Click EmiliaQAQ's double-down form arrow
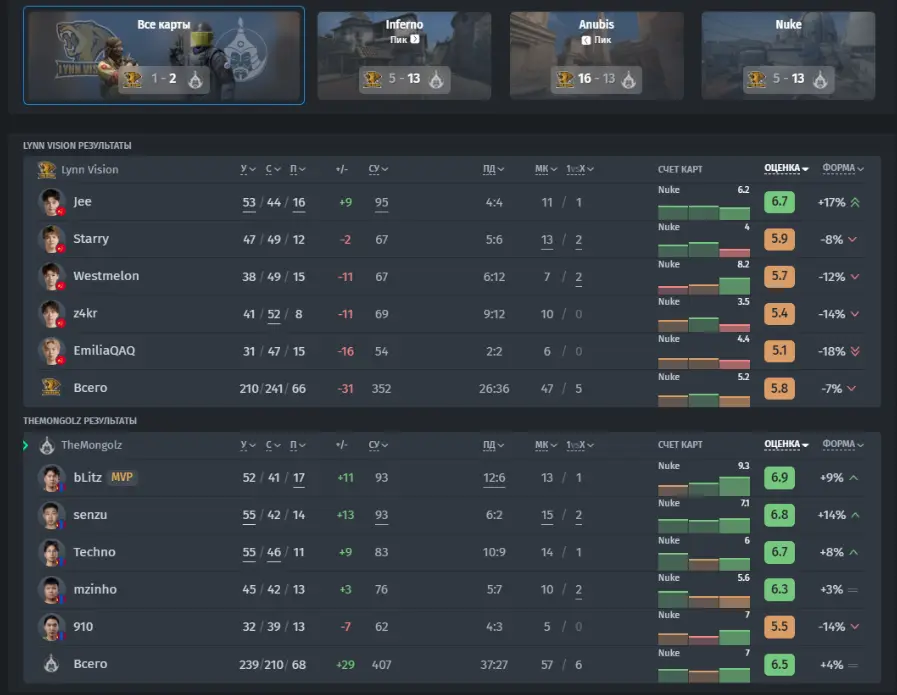The height and width of the screenshot is (695, 897). pyautogui.click(x=855, y=351)
